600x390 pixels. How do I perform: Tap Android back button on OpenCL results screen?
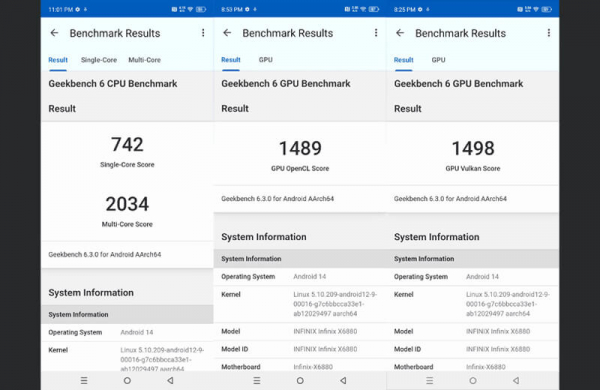(343, 380)
